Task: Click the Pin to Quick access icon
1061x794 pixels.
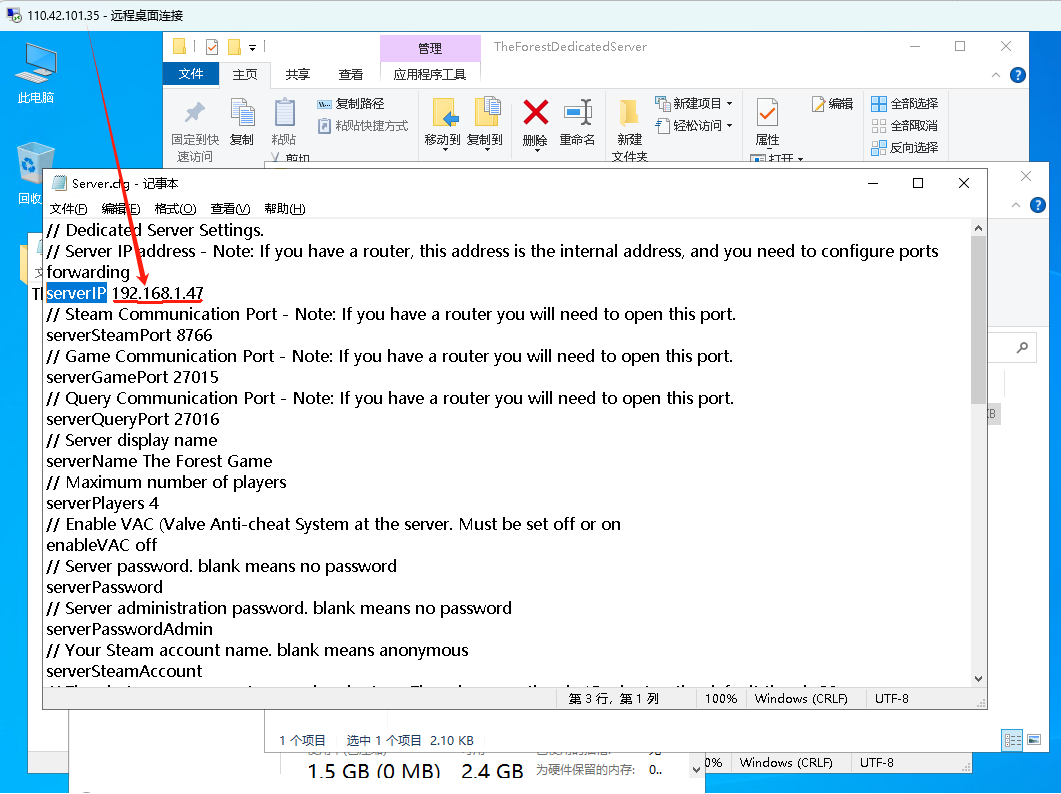Action: tap(195, 112)
